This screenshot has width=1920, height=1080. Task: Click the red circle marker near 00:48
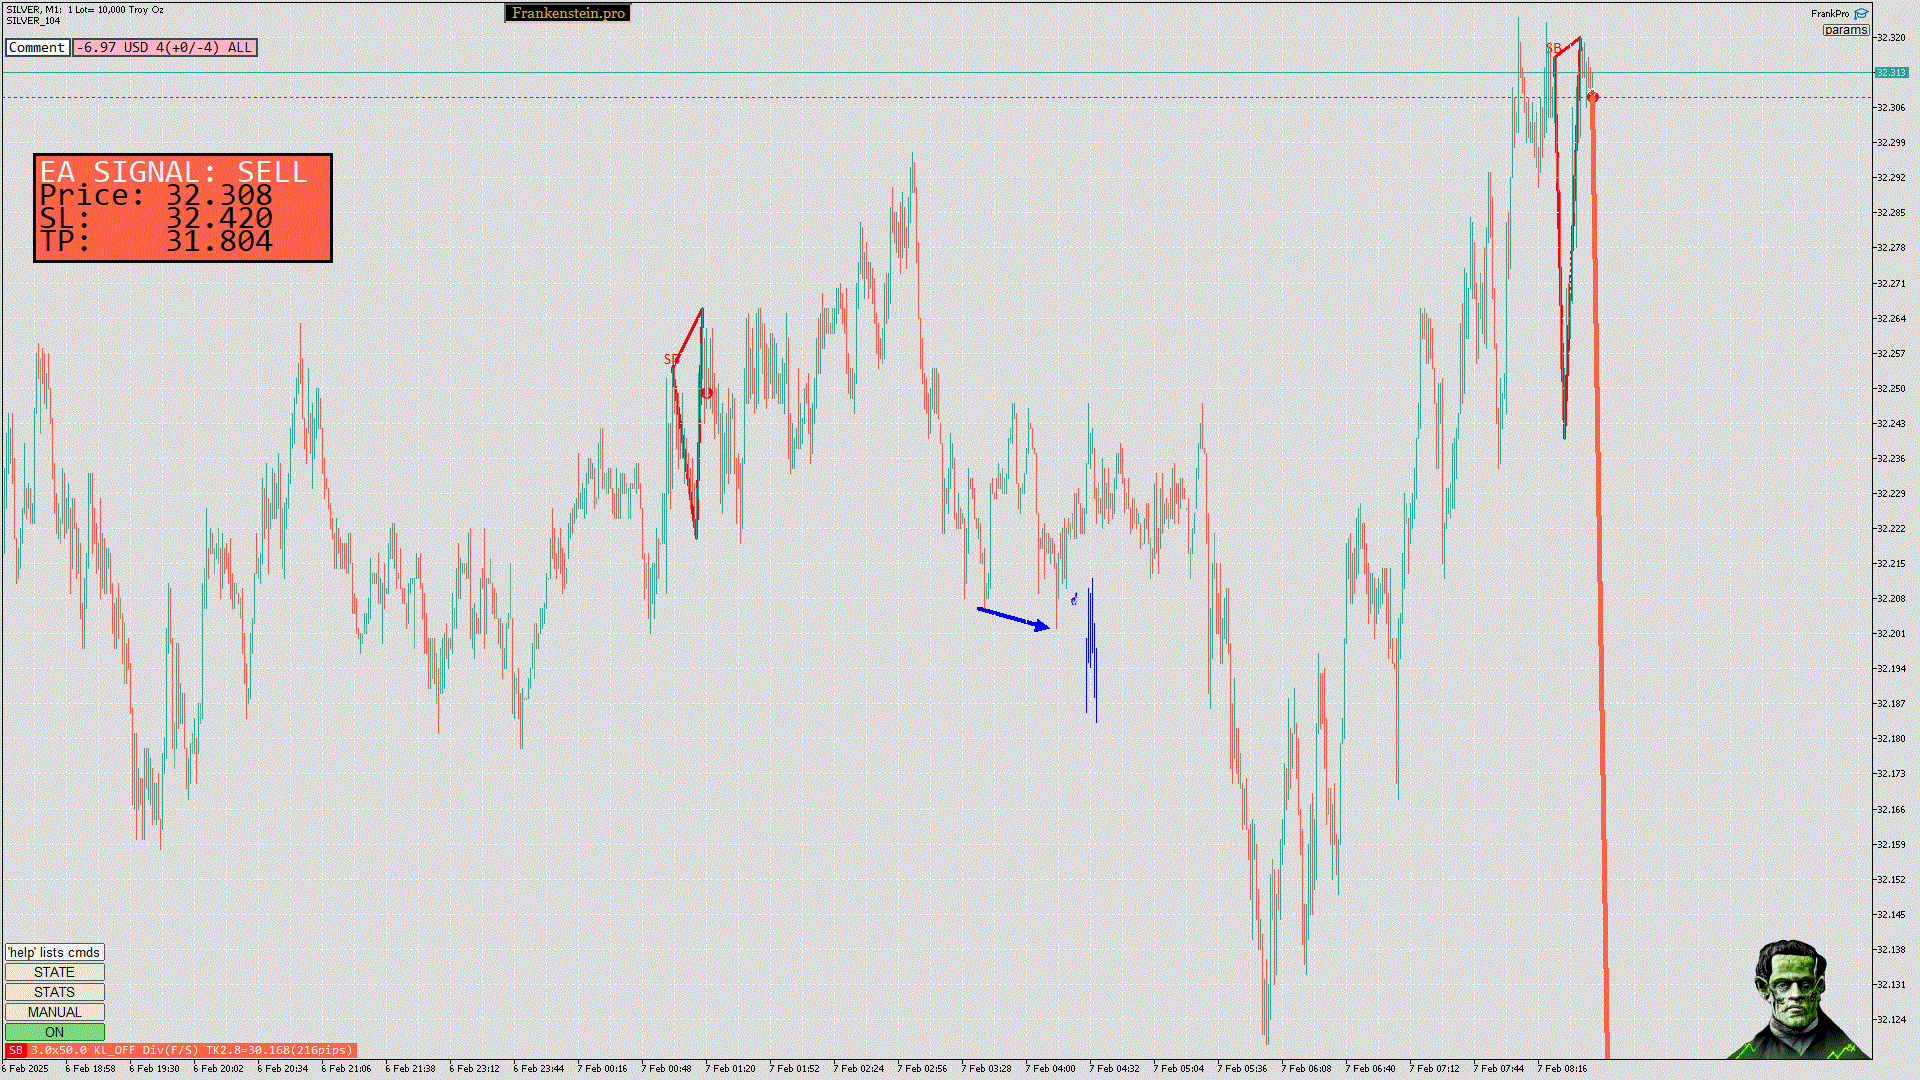[x=707, y=393]
